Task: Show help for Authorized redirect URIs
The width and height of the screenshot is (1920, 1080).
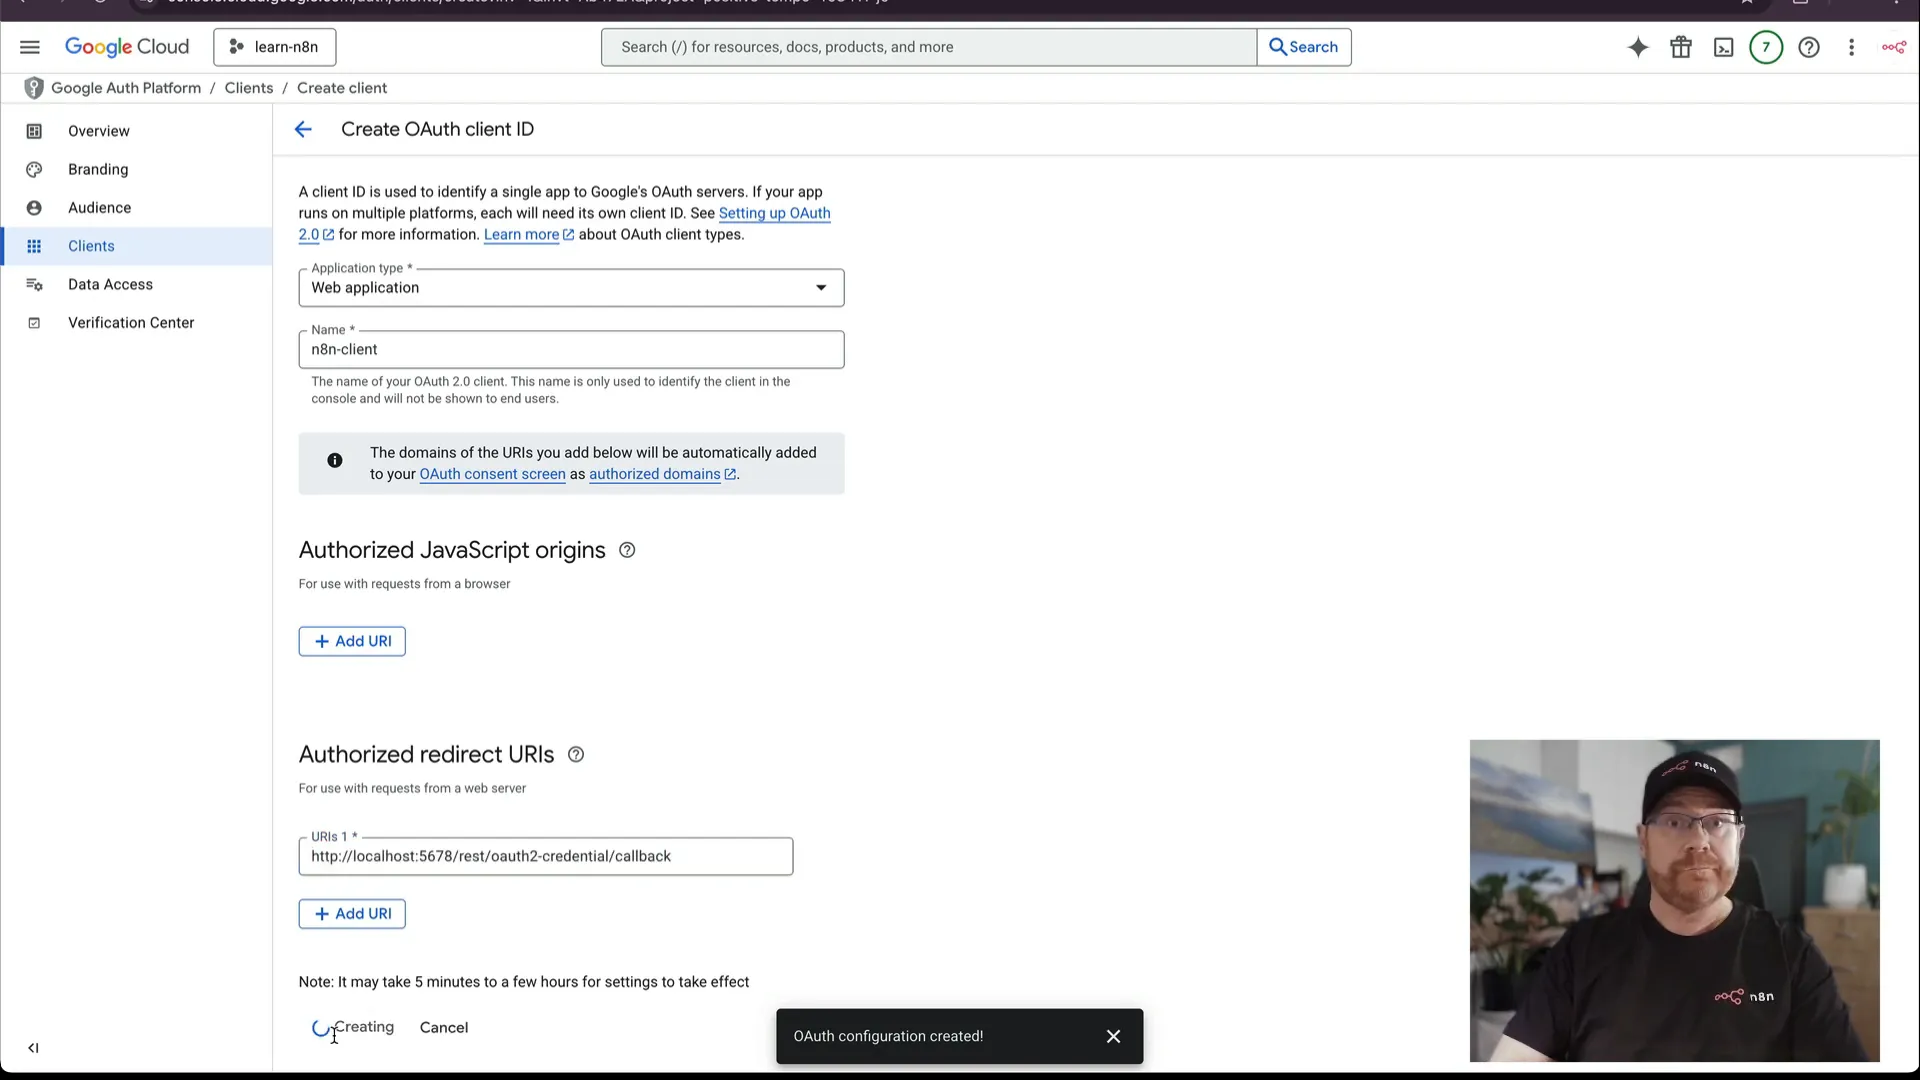Action: [x=576, y=755]
